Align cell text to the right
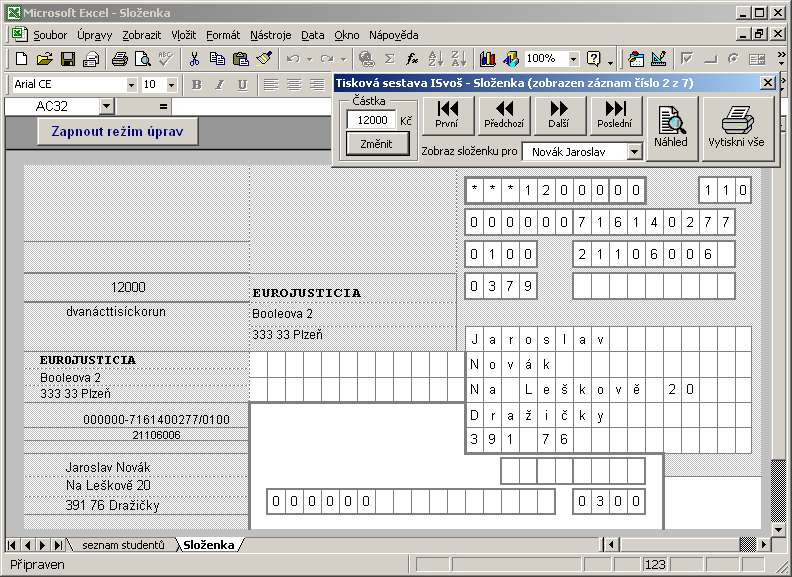 coord(317,85)
